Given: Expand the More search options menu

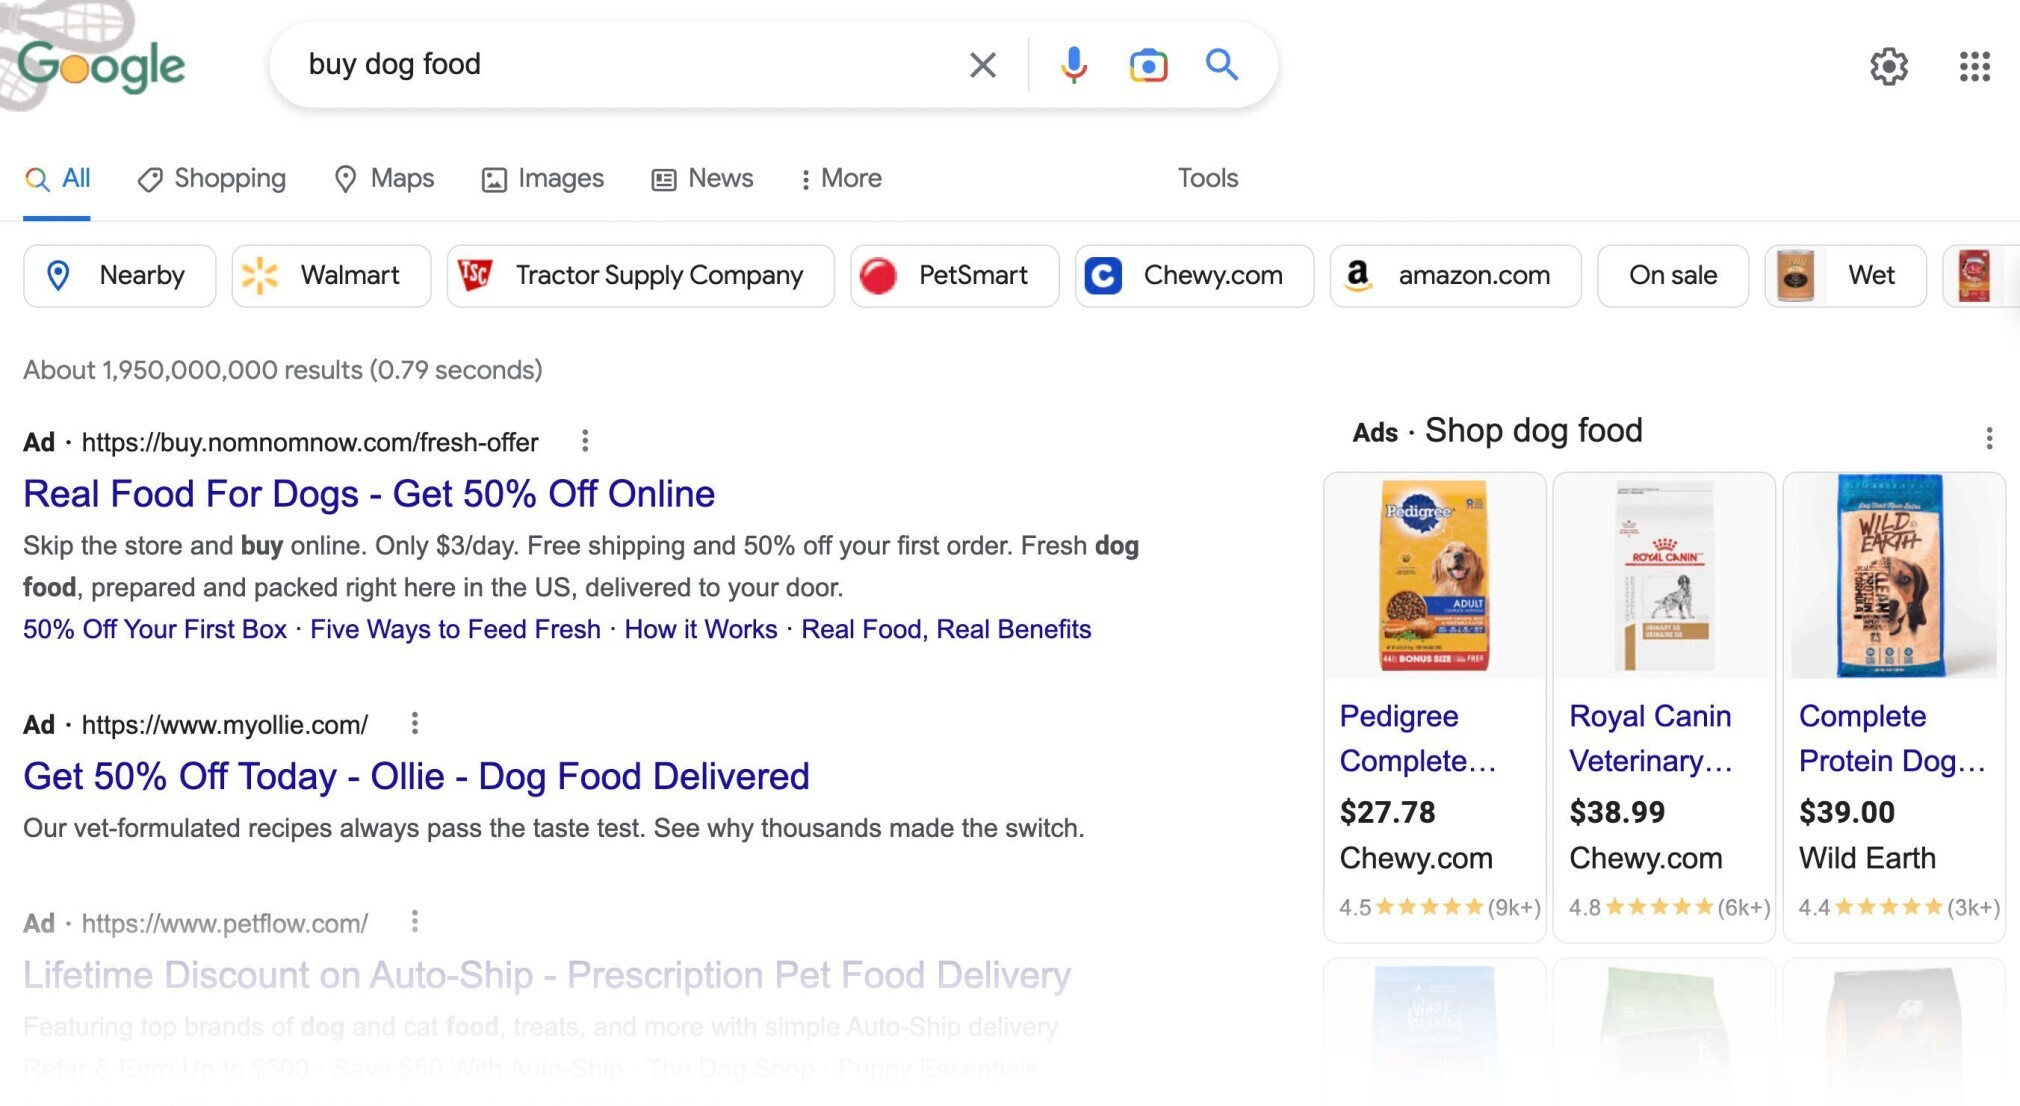Looking at the screenshot, I should (x=840, y=178).
